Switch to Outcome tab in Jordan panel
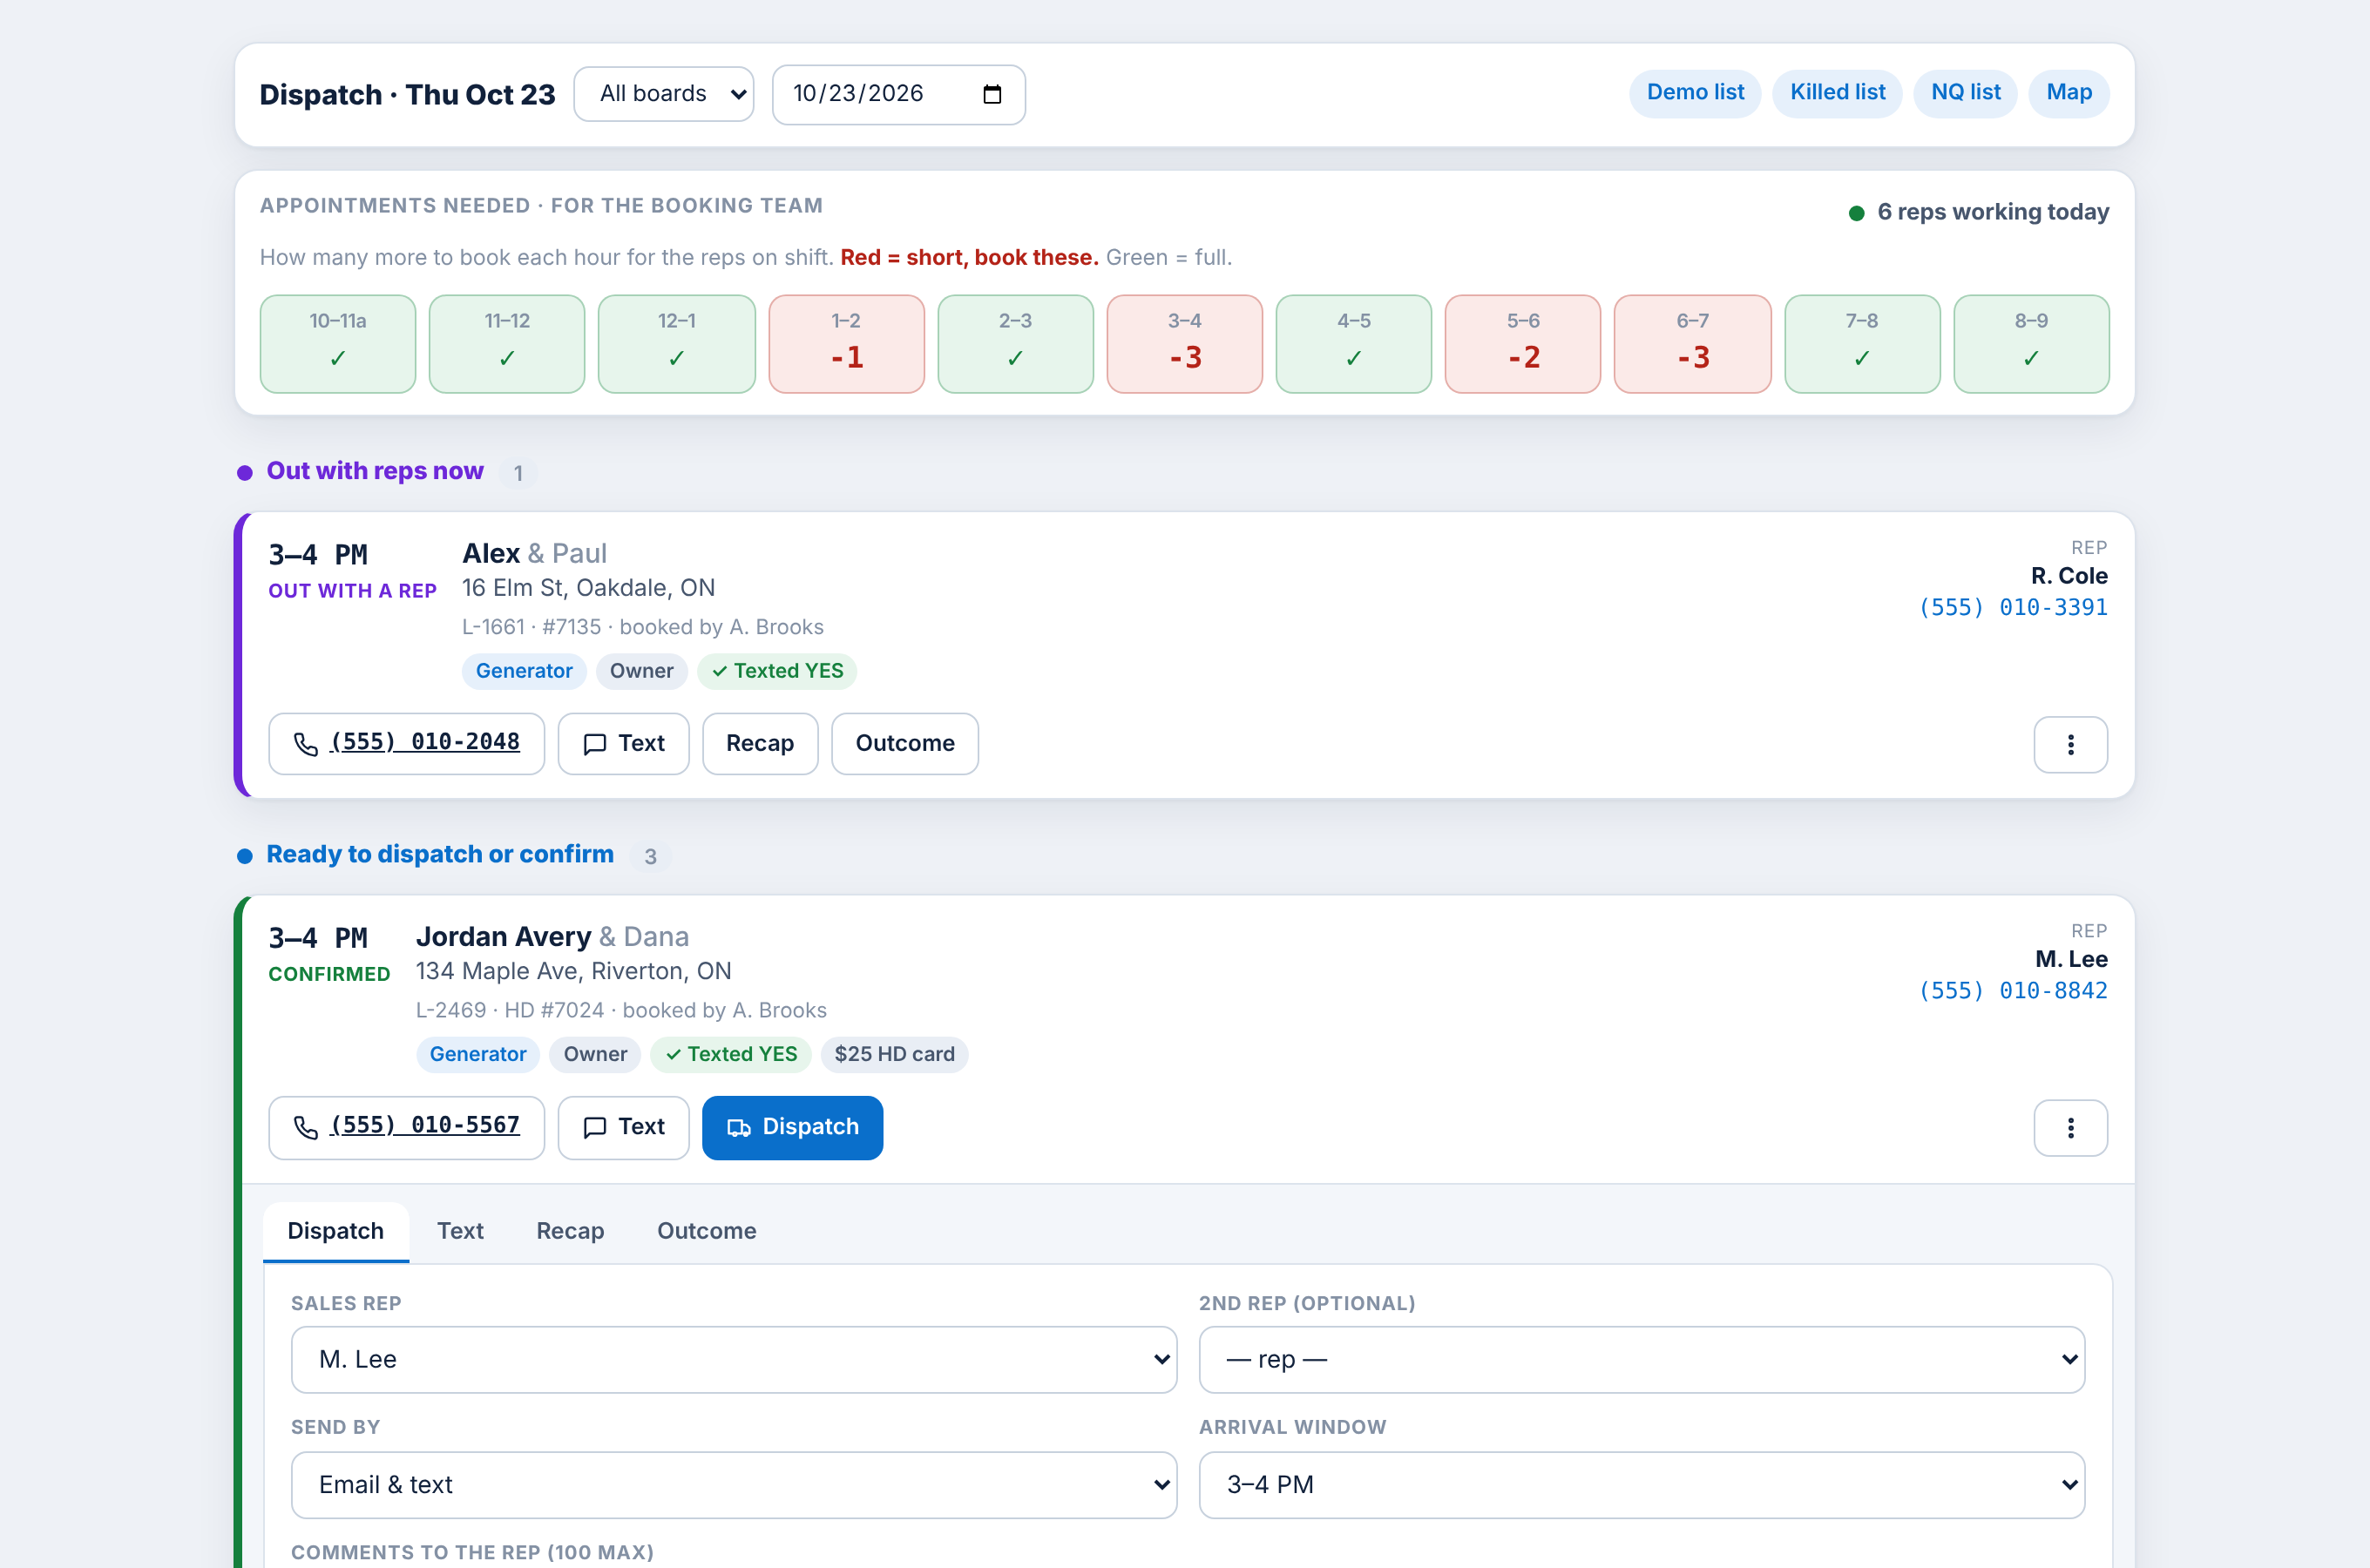2370x1568 pixels. click(706, 1231)
